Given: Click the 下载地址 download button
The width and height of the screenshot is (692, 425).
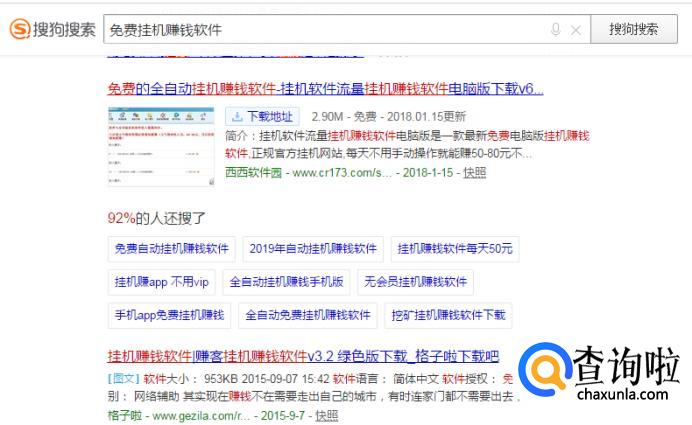Looking at the screenshot, I should tap(262, 117).
